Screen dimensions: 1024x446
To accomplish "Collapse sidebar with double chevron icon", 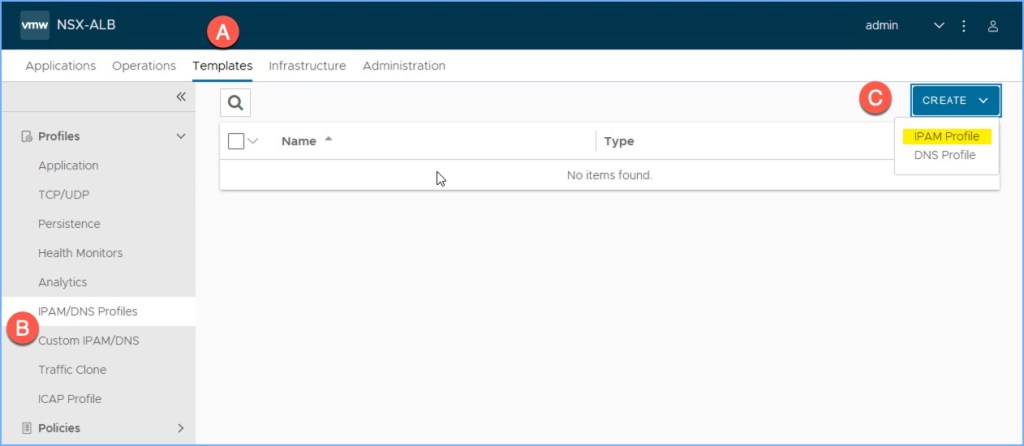I will coord(181,97).
